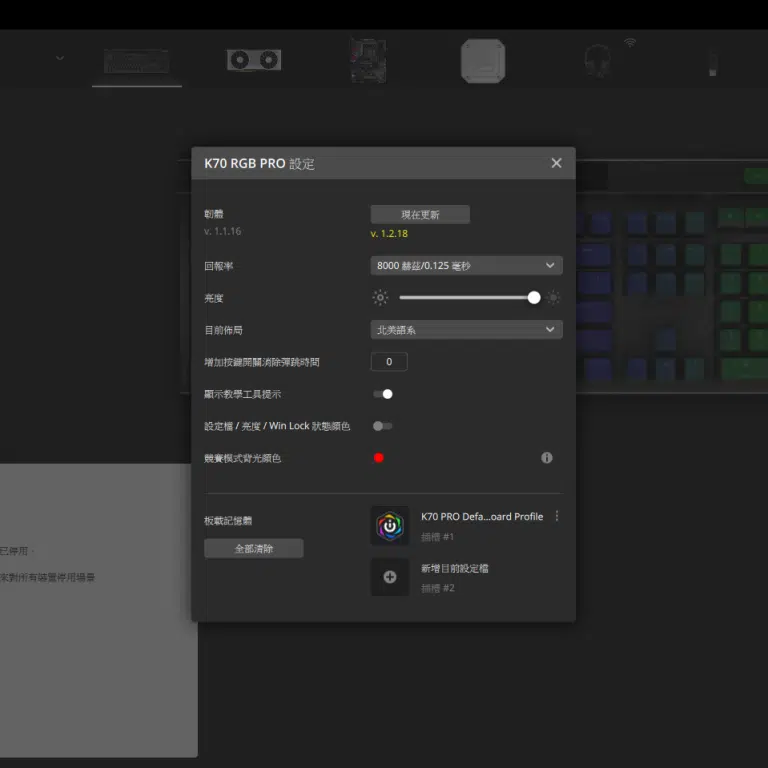Toggle 顯示教學工具提示 switch off
768x768 pixels.
pos(383,394)
